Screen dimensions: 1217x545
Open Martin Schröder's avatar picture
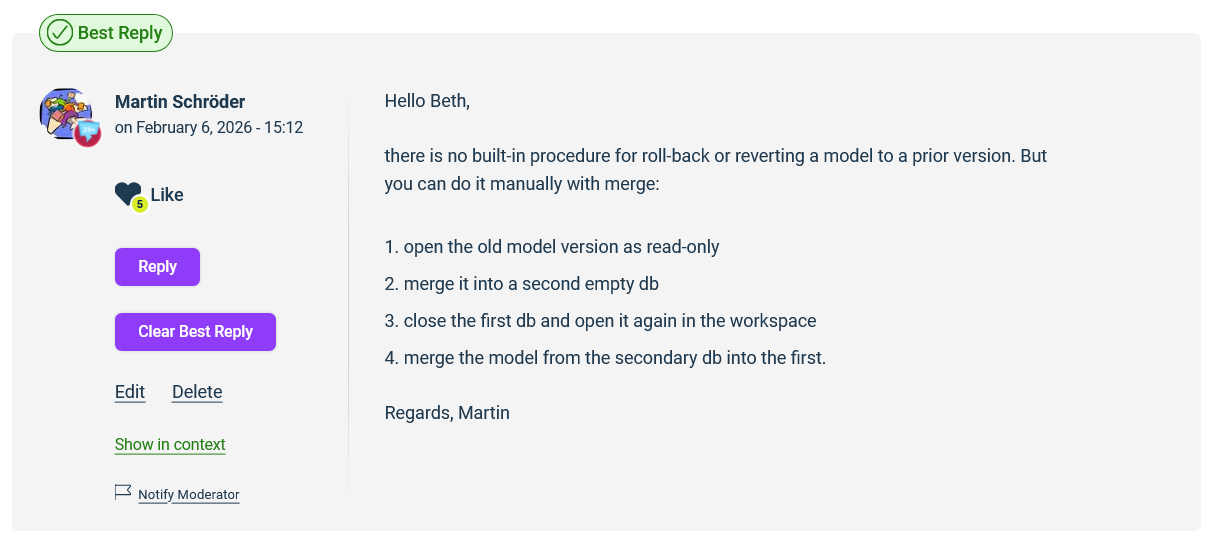tap(63, 112)
